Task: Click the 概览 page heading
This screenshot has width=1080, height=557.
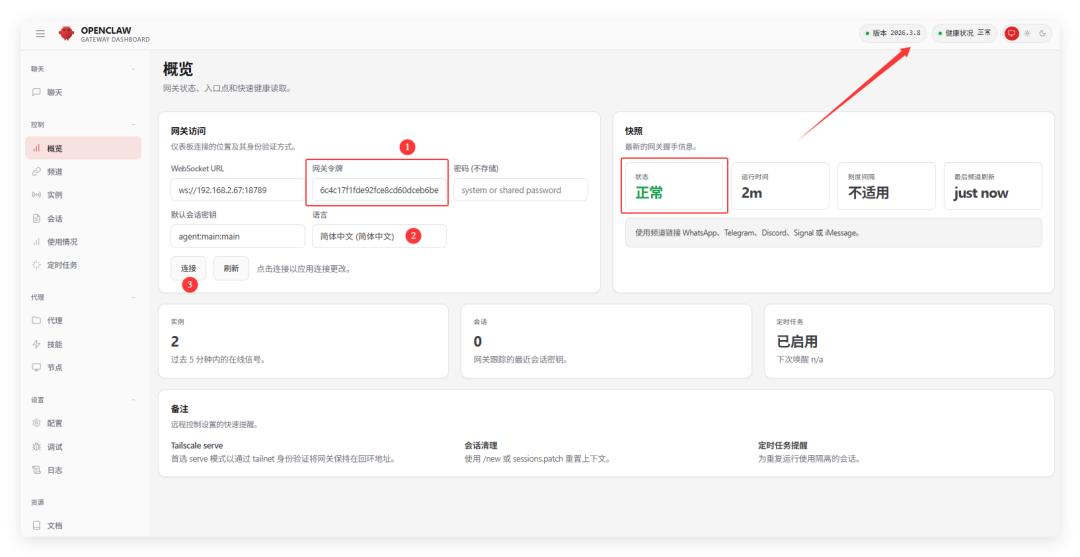Action: [x=178, y=70]
